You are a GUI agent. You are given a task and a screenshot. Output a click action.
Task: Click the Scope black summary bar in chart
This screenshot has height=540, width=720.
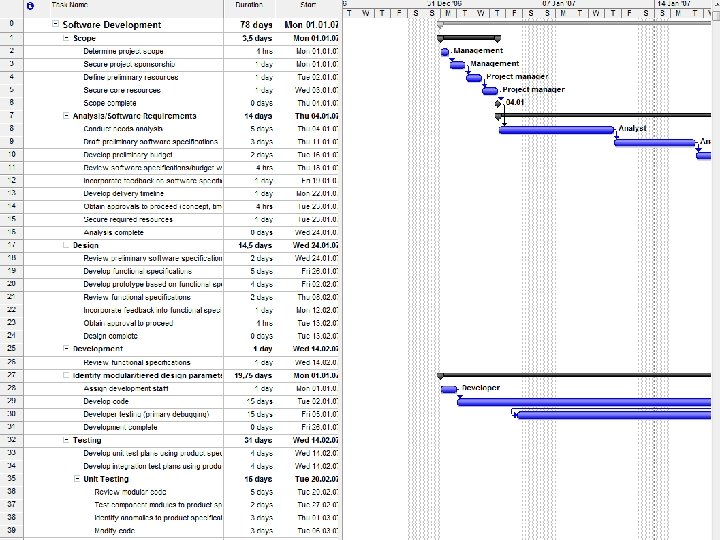469,38
